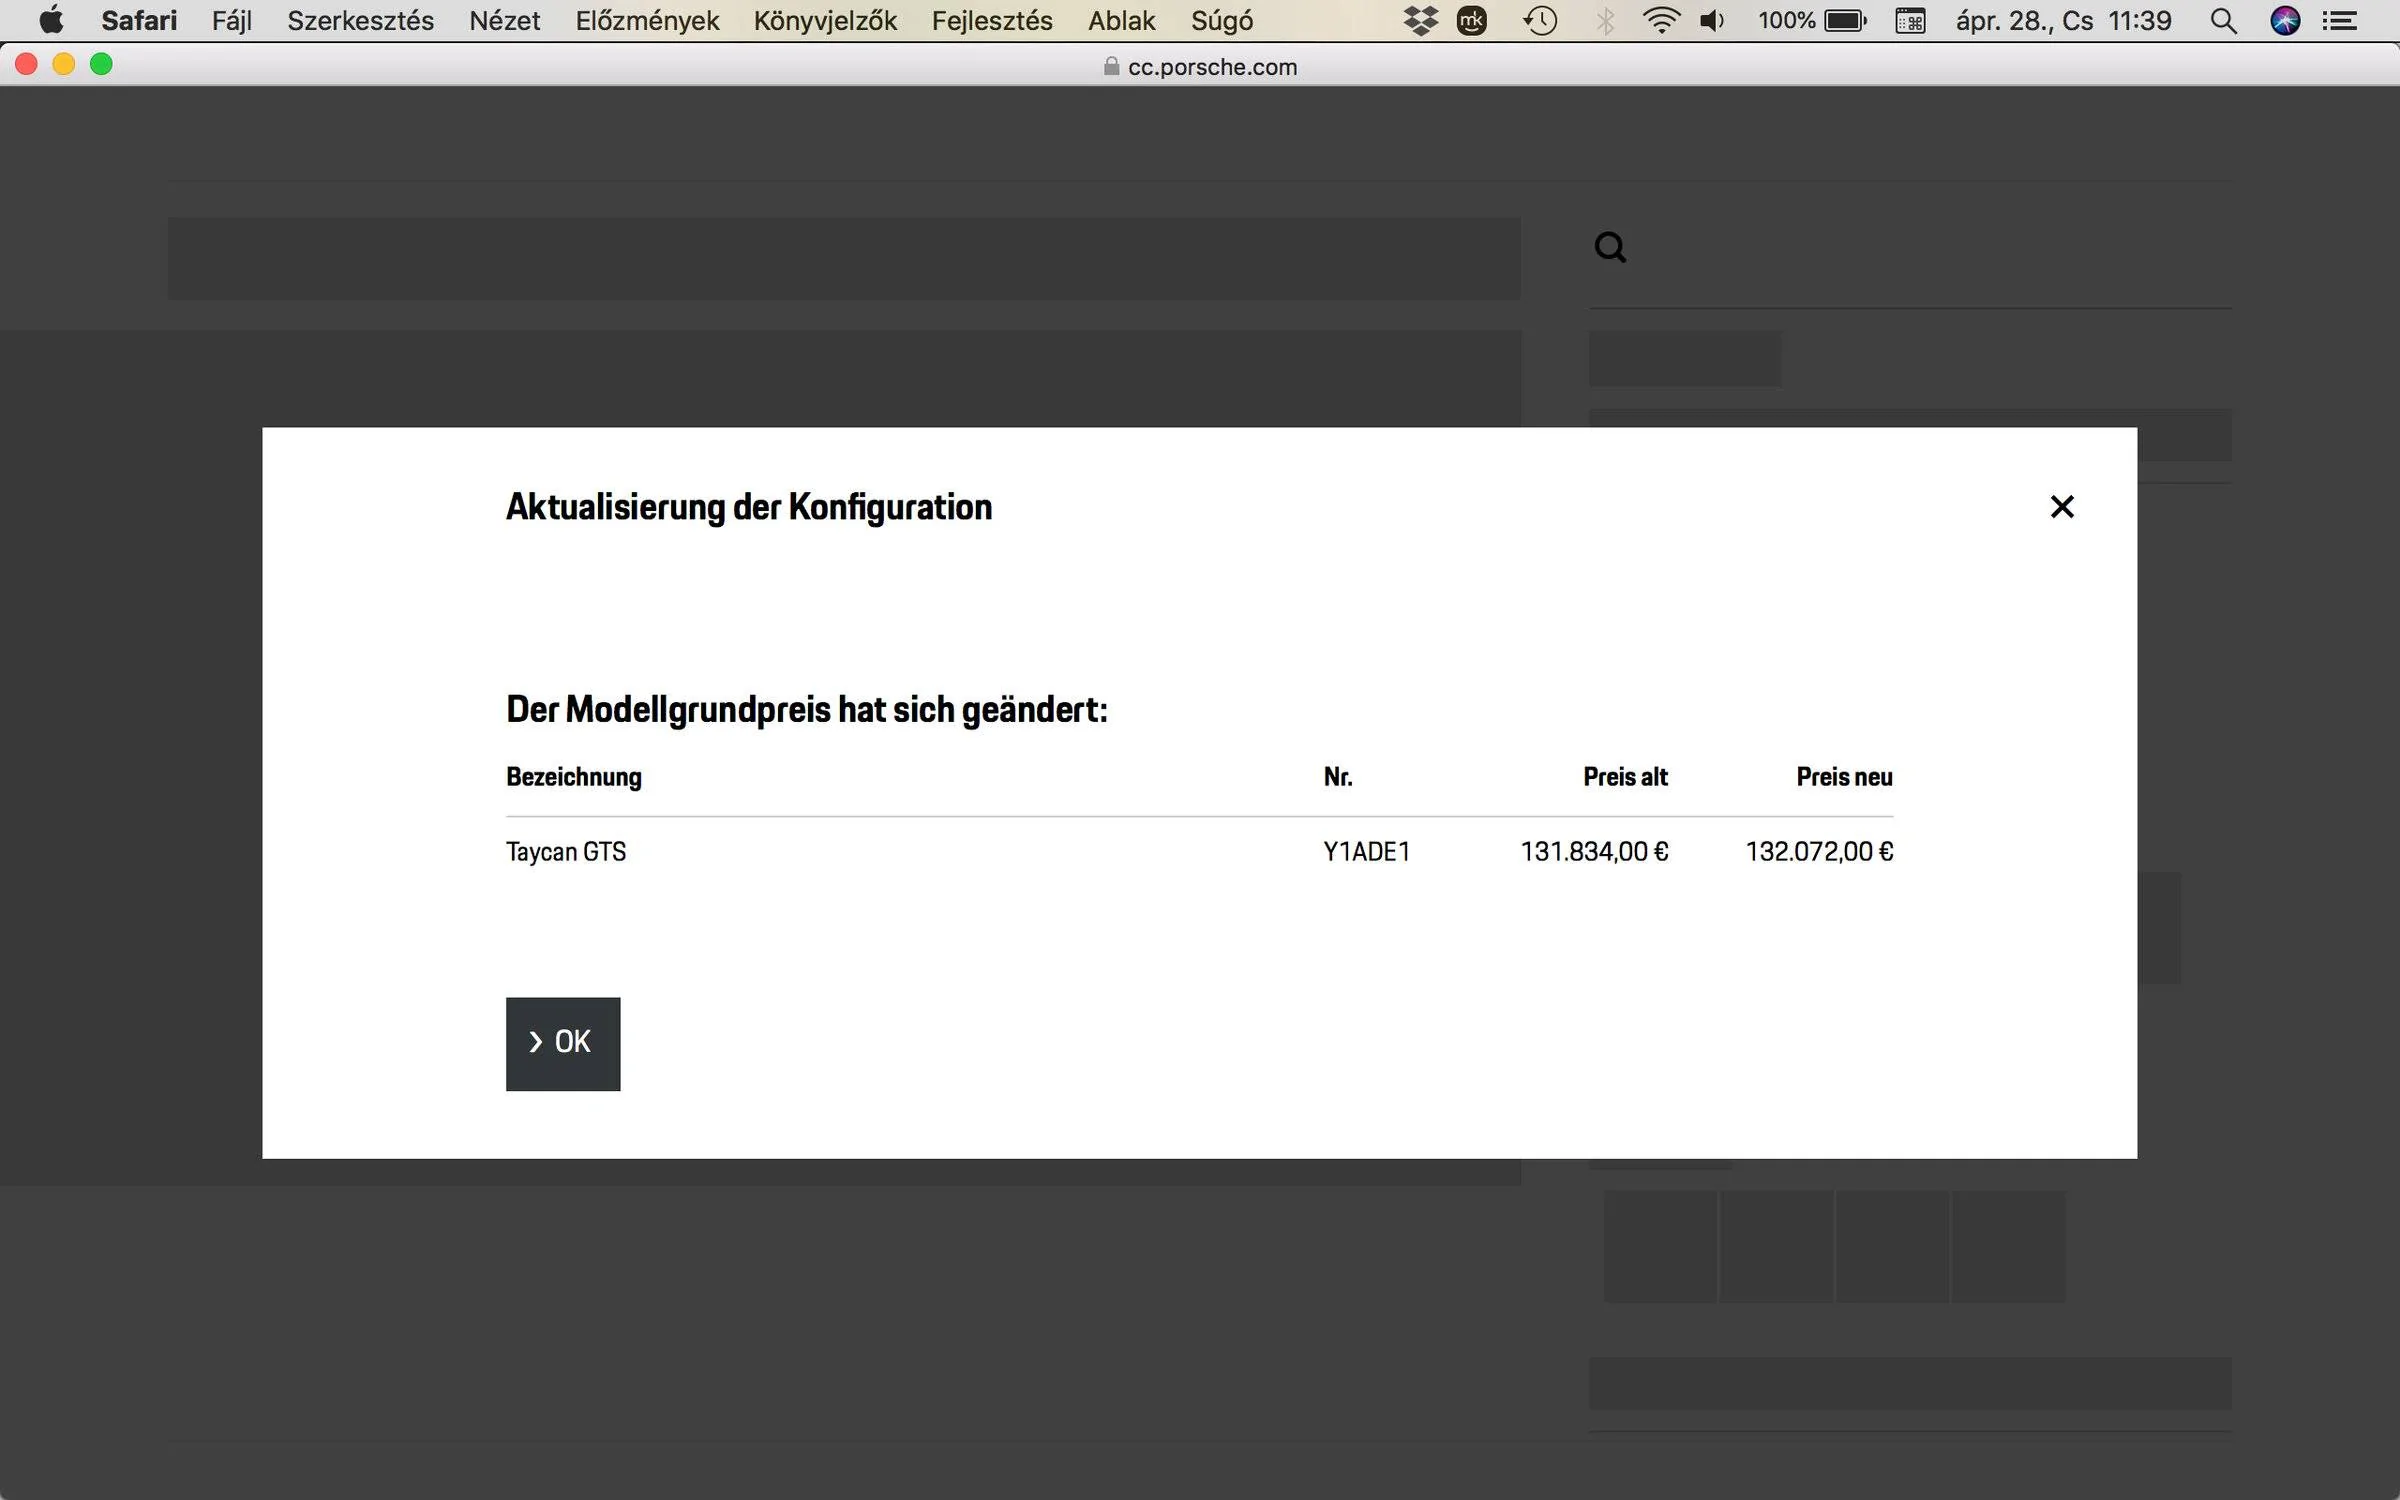Click the green fullscreen window button
The width and height of the screenshot is (2400, 1500).
(101, 64)
